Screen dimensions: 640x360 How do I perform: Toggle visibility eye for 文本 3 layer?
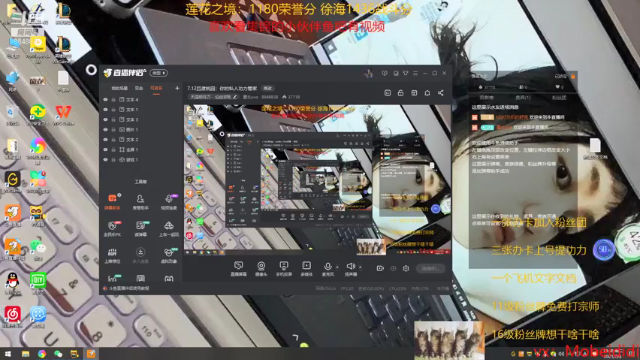pos(105,120)
